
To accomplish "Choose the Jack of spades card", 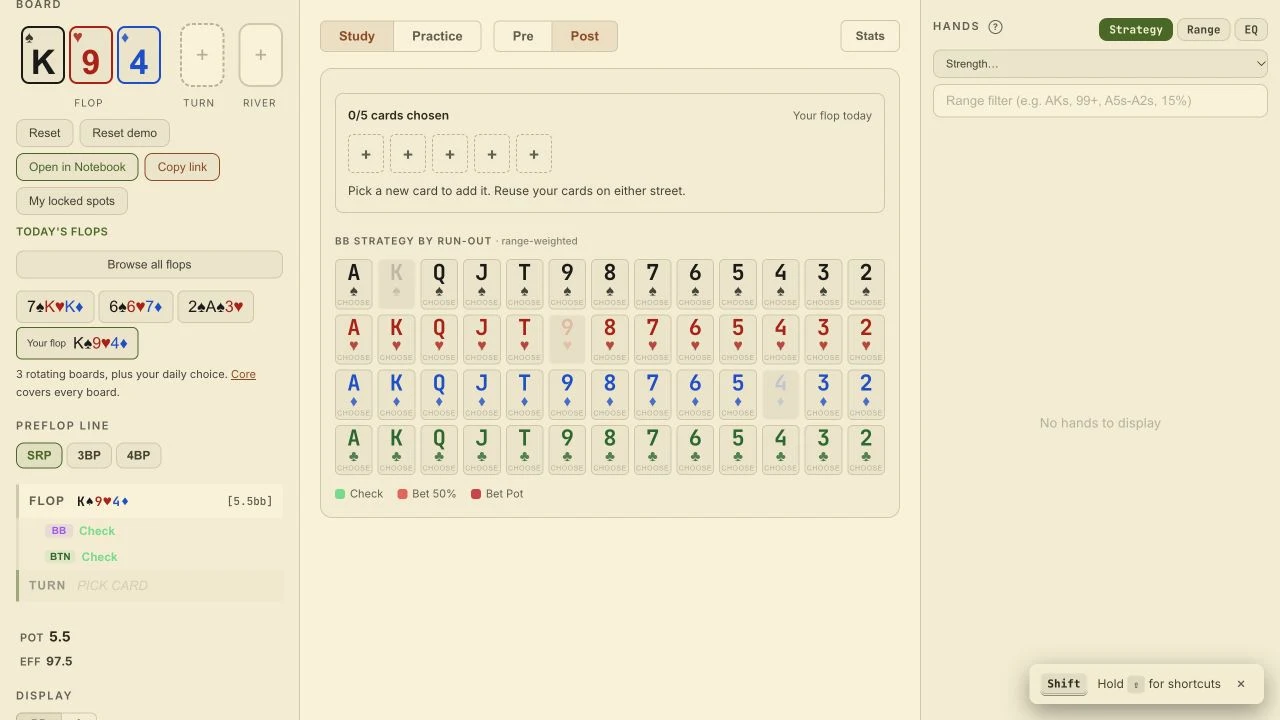I will [x=481, y=284].
